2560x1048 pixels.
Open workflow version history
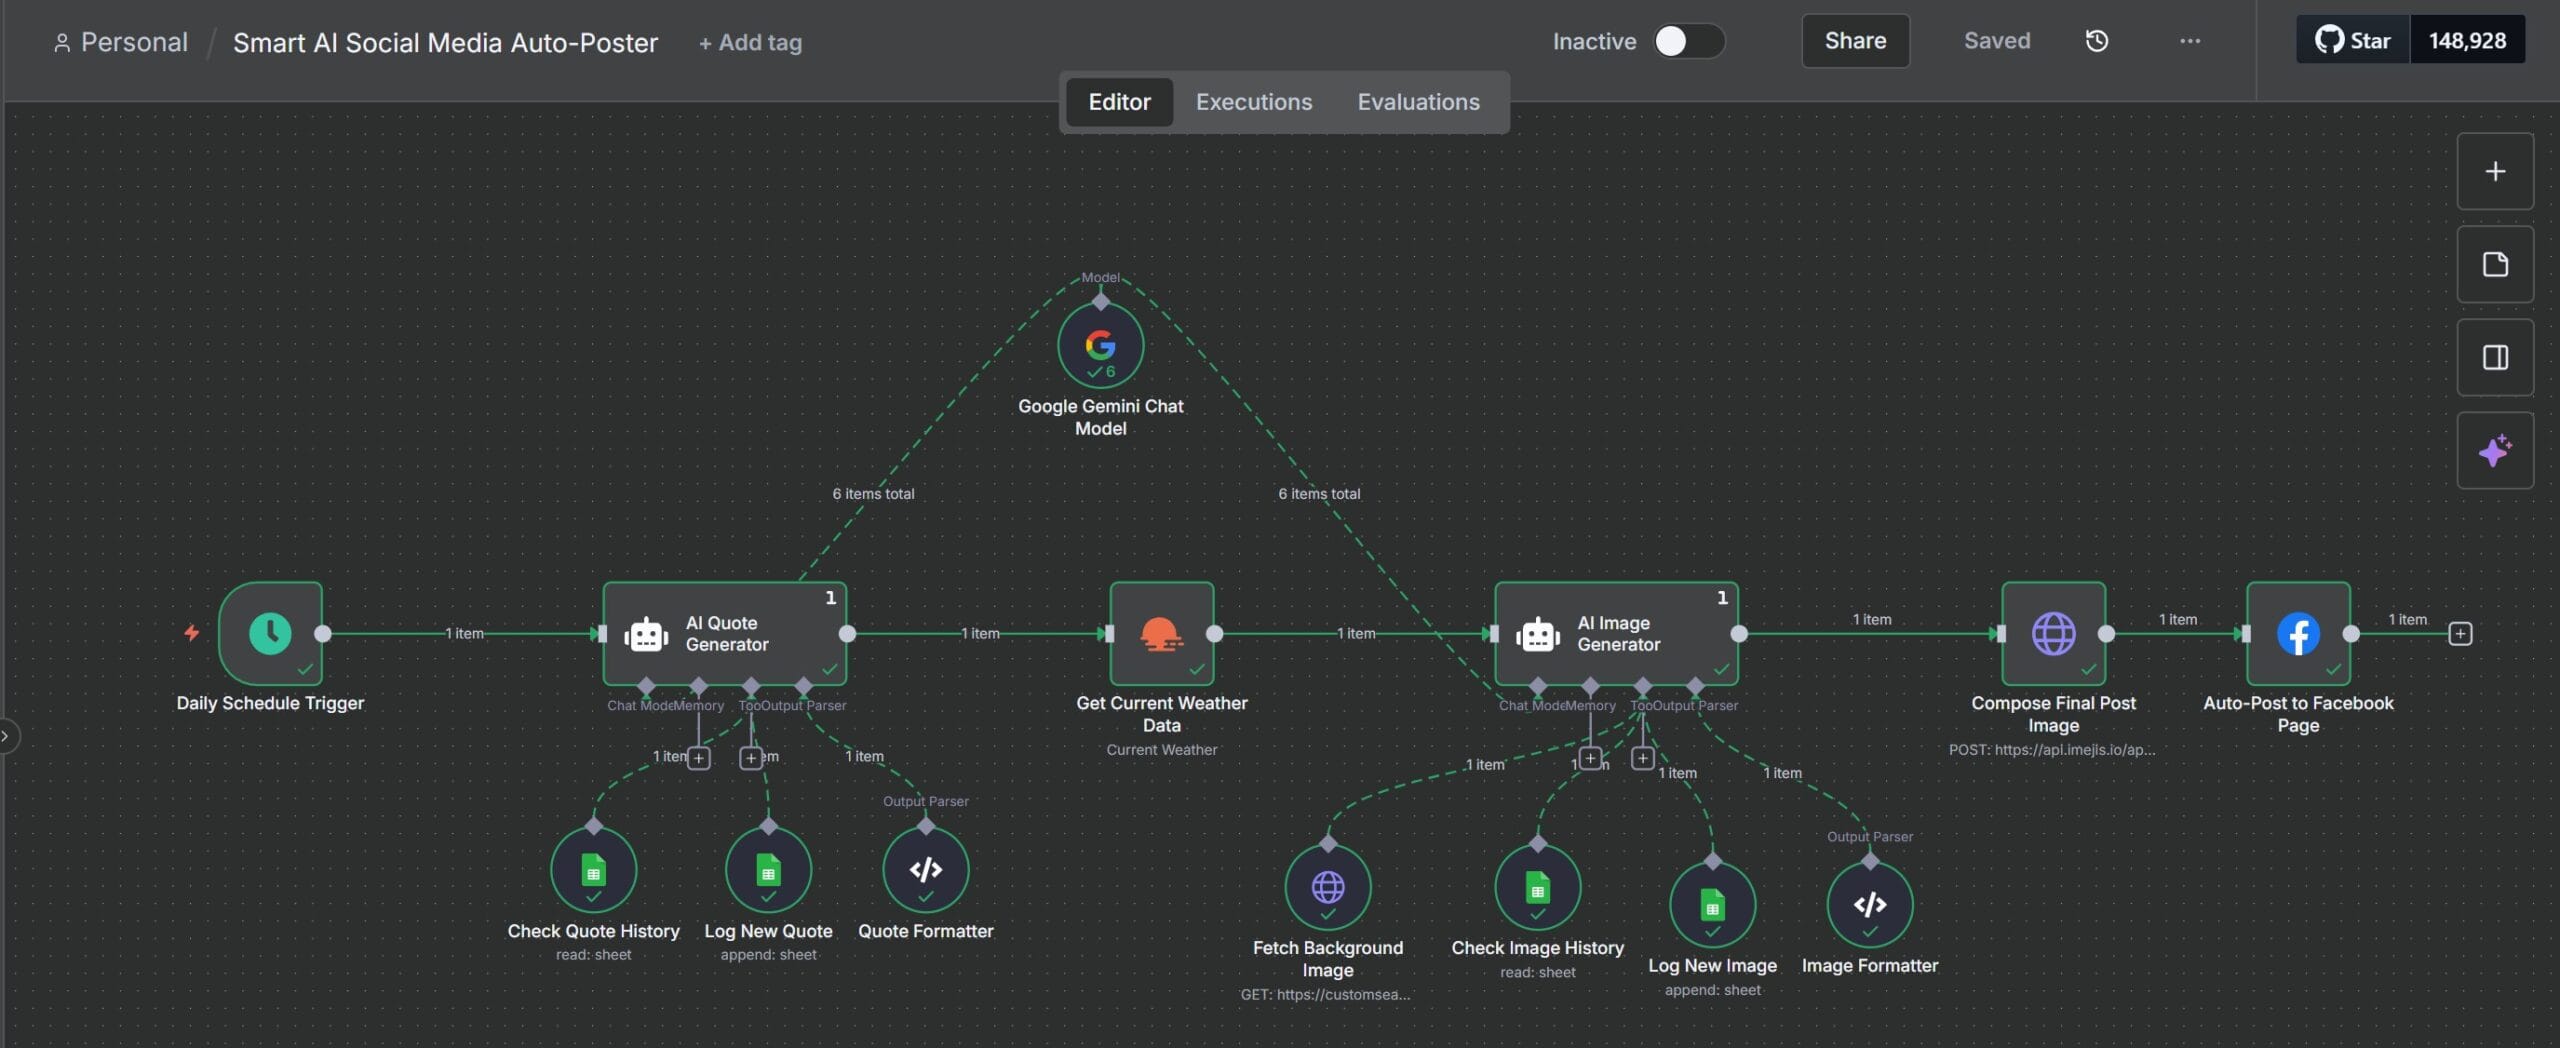[x=2096, y=41]
